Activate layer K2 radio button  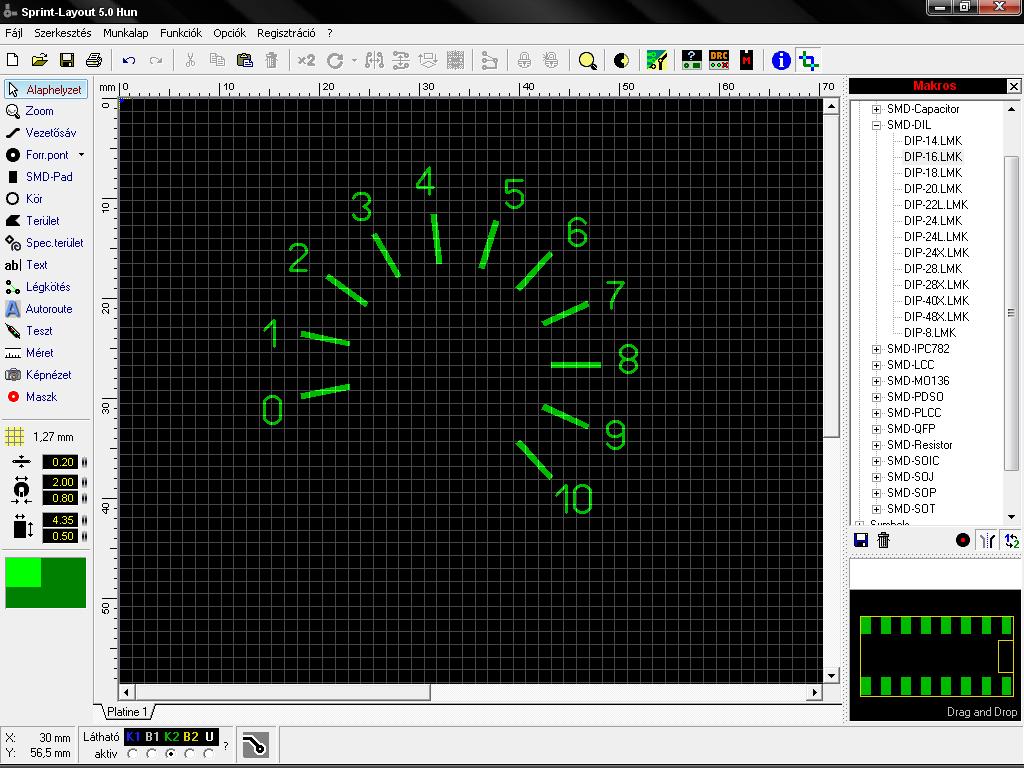(x=170, y=754)
